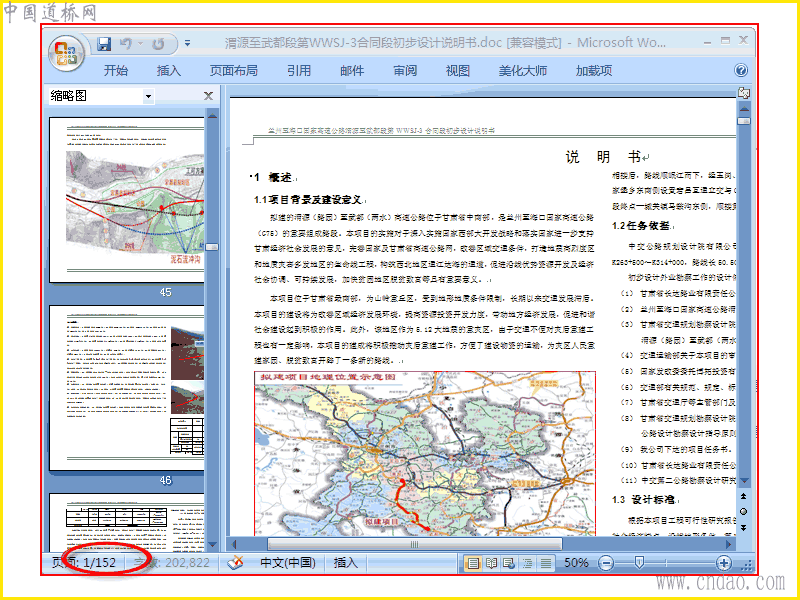Click the 中文(中国) language indicator

point(288,563)
